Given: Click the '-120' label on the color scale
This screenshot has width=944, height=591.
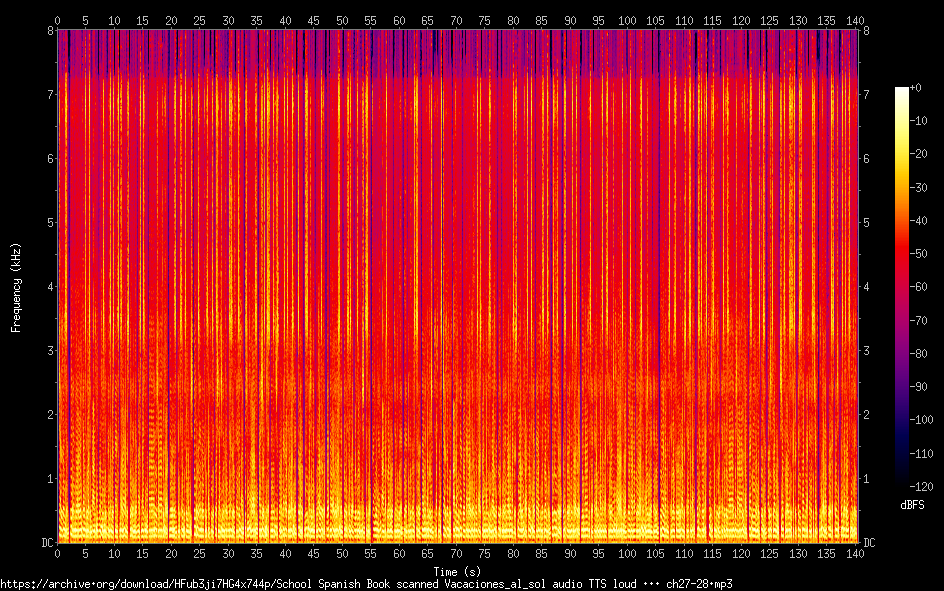Looking at the screenshot, I should 921,485.
